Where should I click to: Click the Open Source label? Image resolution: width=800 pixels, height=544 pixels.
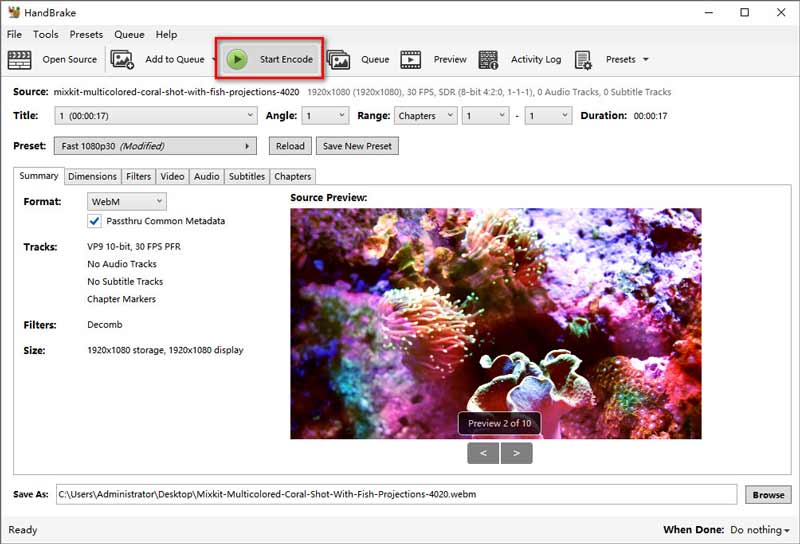70,60
